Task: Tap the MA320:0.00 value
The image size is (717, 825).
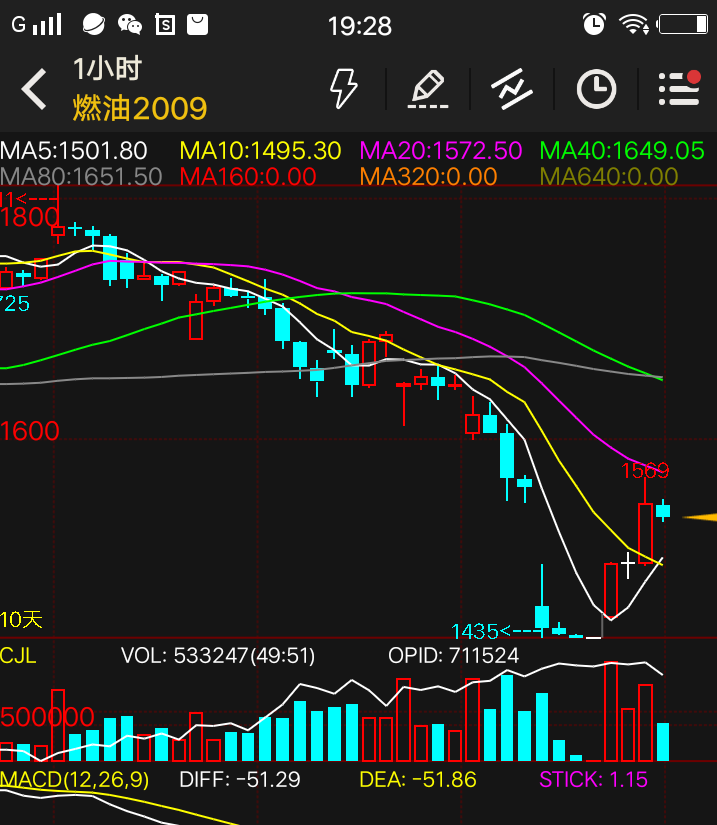Action: tap(428, 176)
